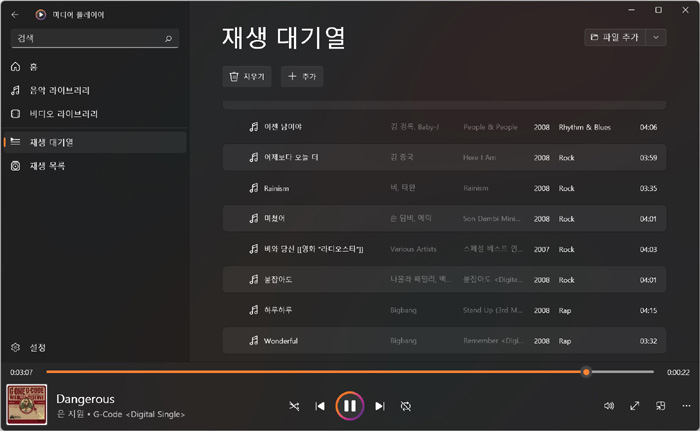Click music note icon for Rainism
700x431 pixels.
point(254,188)
